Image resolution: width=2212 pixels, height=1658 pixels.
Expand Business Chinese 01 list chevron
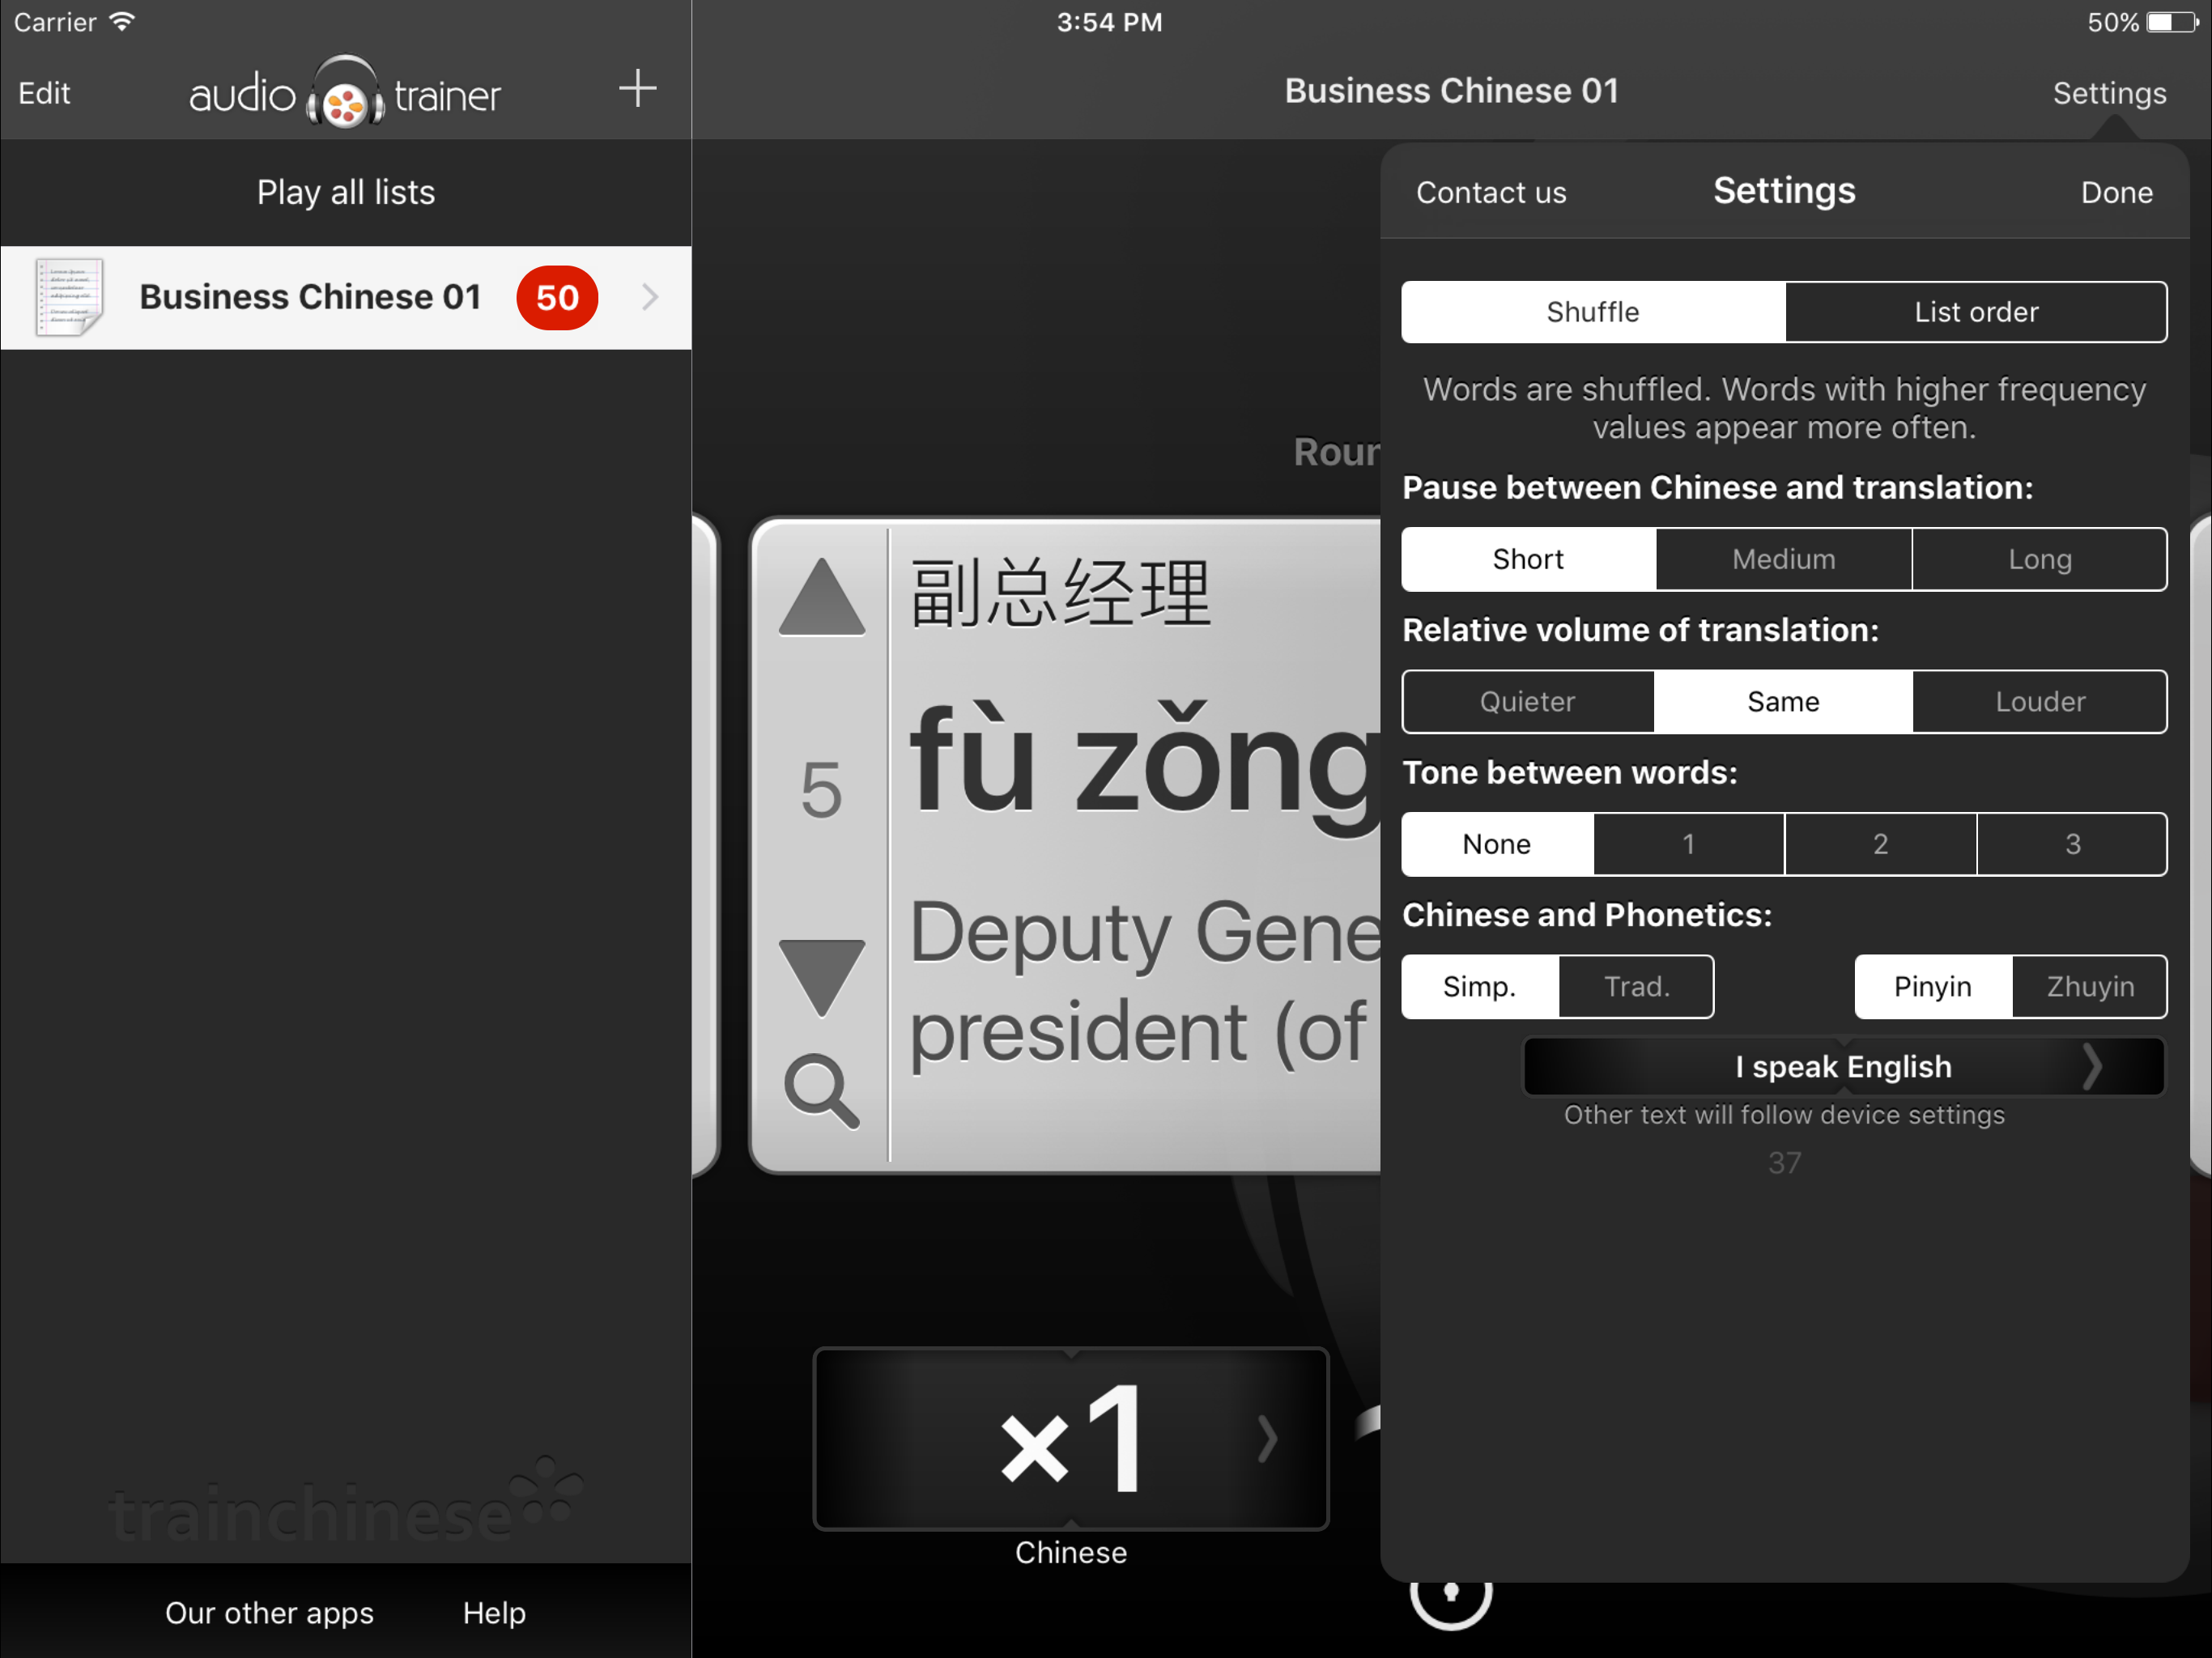tap(650, 297)
